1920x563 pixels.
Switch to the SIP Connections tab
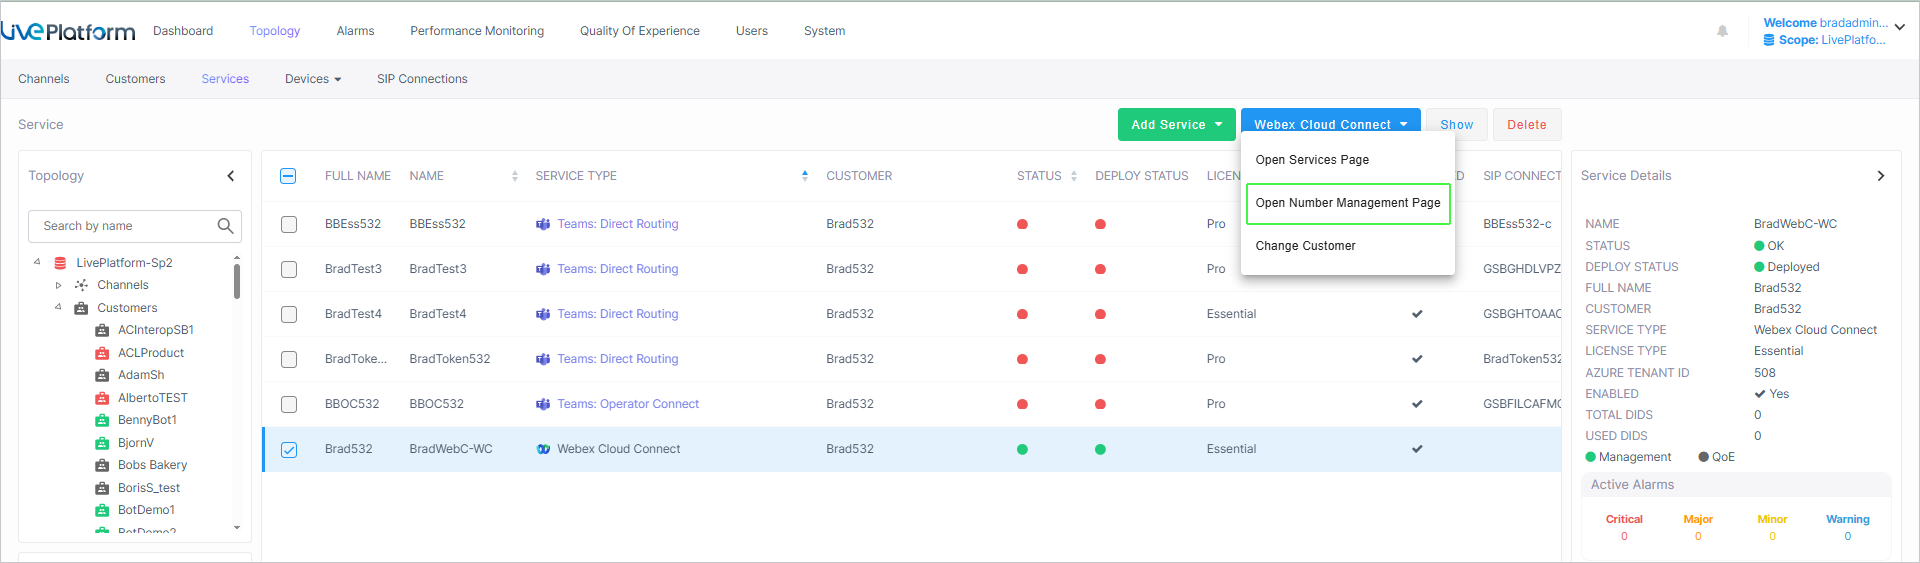(422, 79)
